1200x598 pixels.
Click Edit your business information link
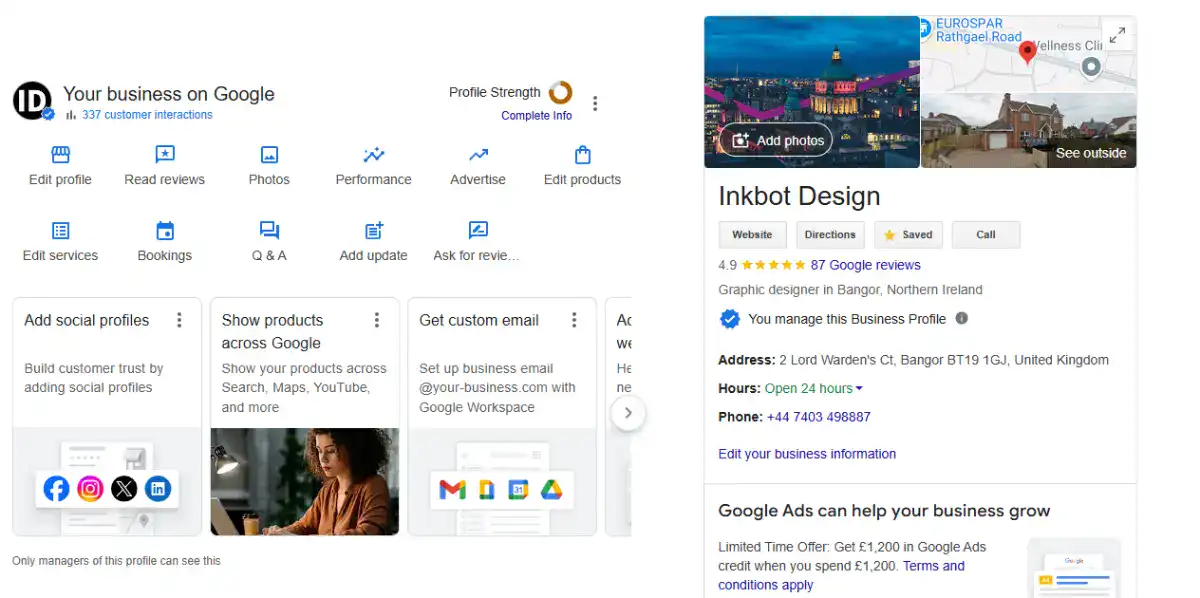(x=807, y=454)
